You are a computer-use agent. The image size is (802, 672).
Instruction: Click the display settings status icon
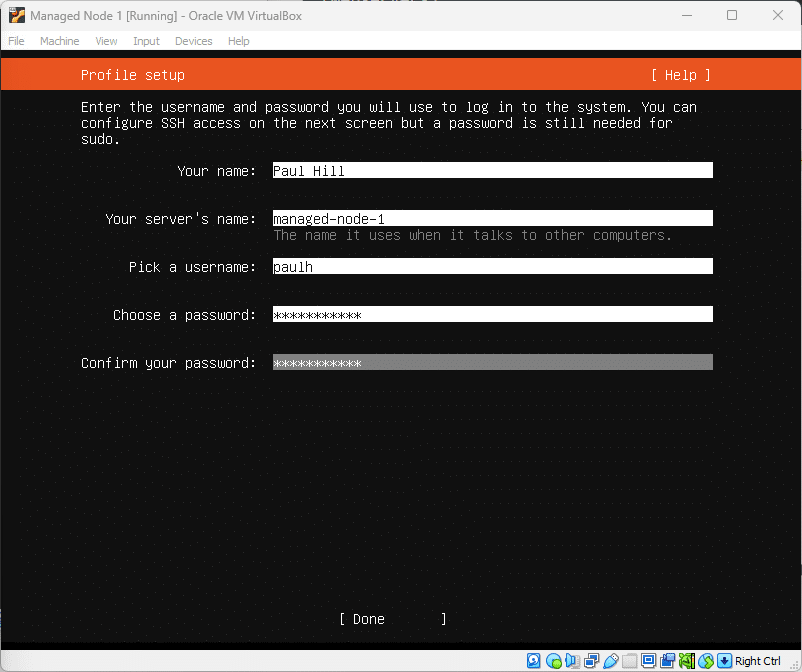[649, 661]
